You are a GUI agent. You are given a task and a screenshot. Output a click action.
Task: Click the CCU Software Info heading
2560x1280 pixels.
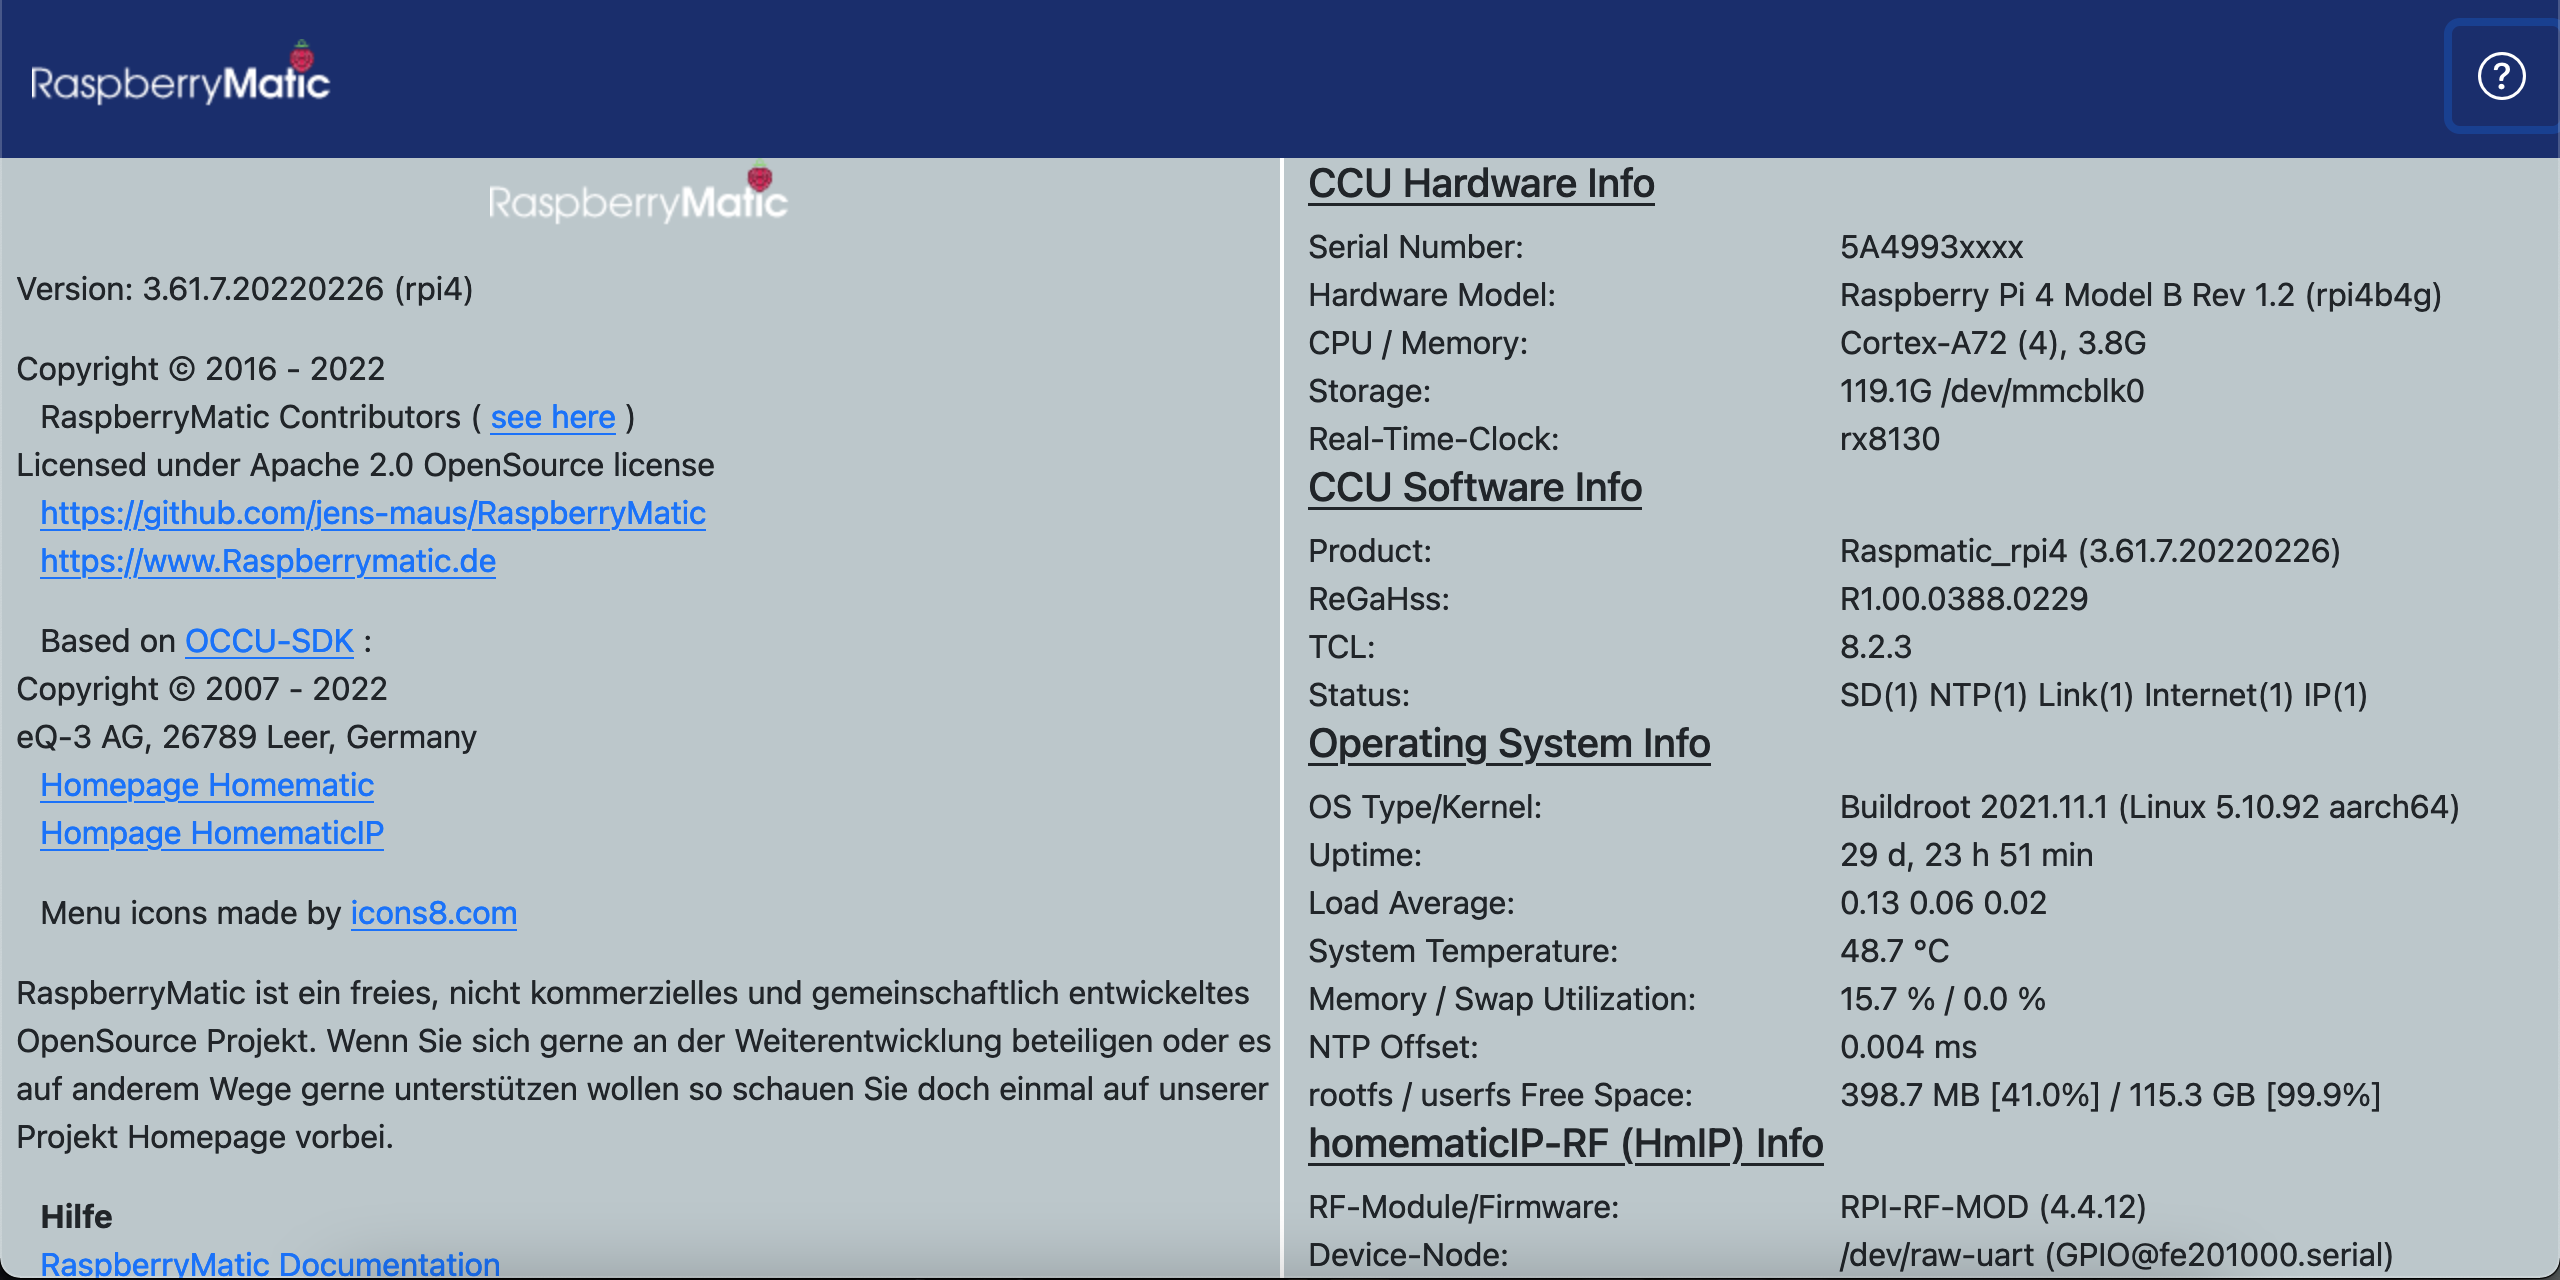tap(1475, 487)
